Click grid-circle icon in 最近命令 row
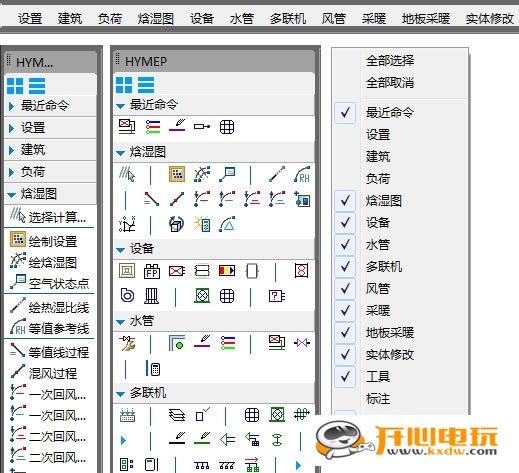The image size is (519, 473). click(227, 127)
